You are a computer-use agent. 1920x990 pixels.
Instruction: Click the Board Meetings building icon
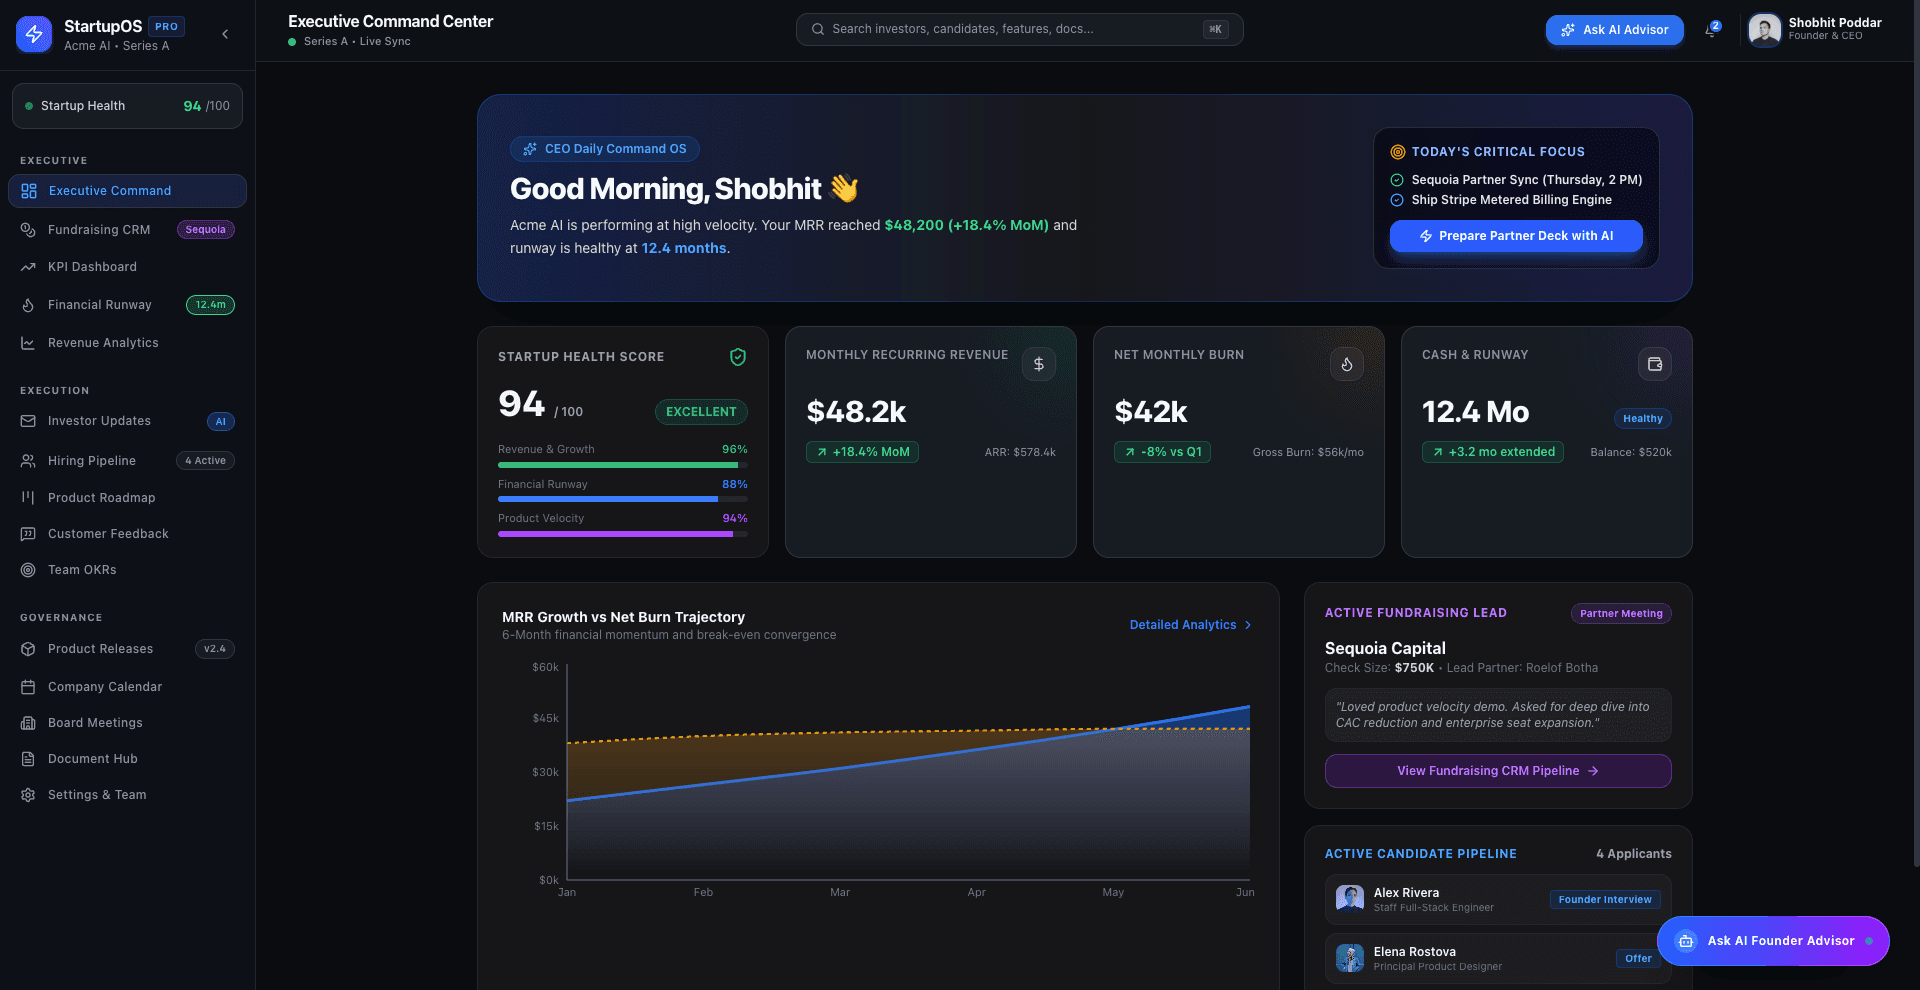click(x=28, y=723)
